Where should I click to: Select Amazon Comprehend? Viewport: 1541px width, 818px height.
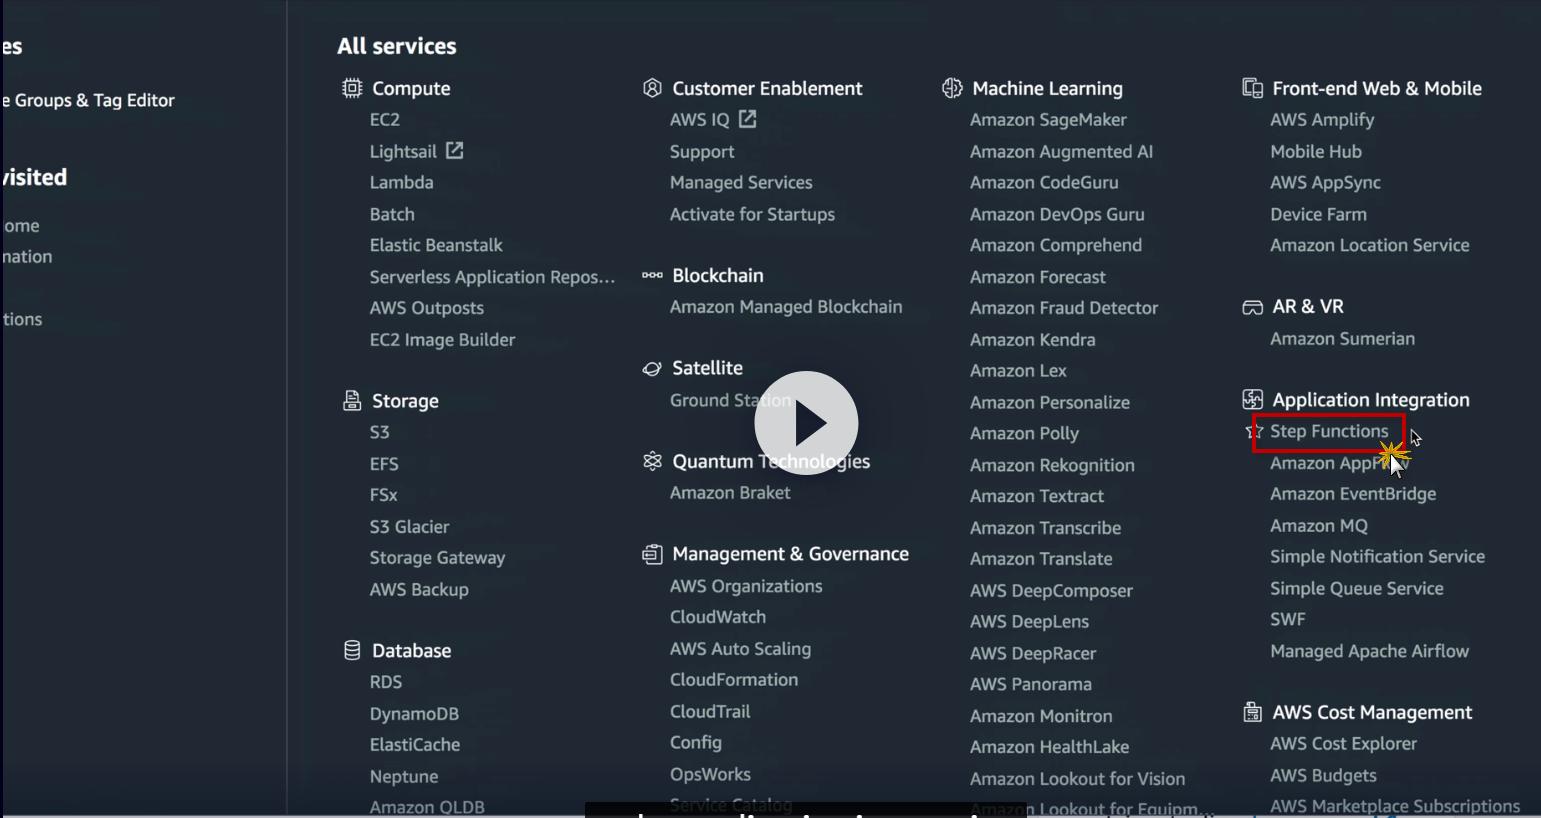coord(1056,245)
